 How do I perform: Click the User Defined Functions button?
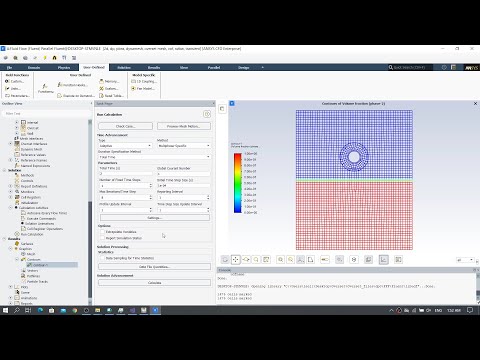coord(46,89)
